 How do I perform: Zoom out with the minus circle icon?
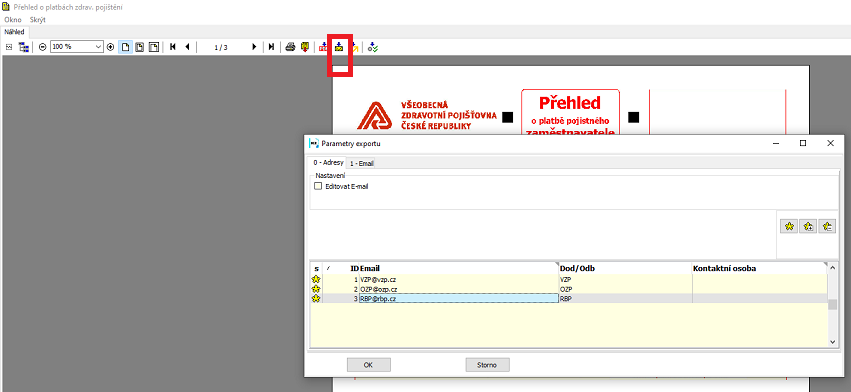pos(42,47)
